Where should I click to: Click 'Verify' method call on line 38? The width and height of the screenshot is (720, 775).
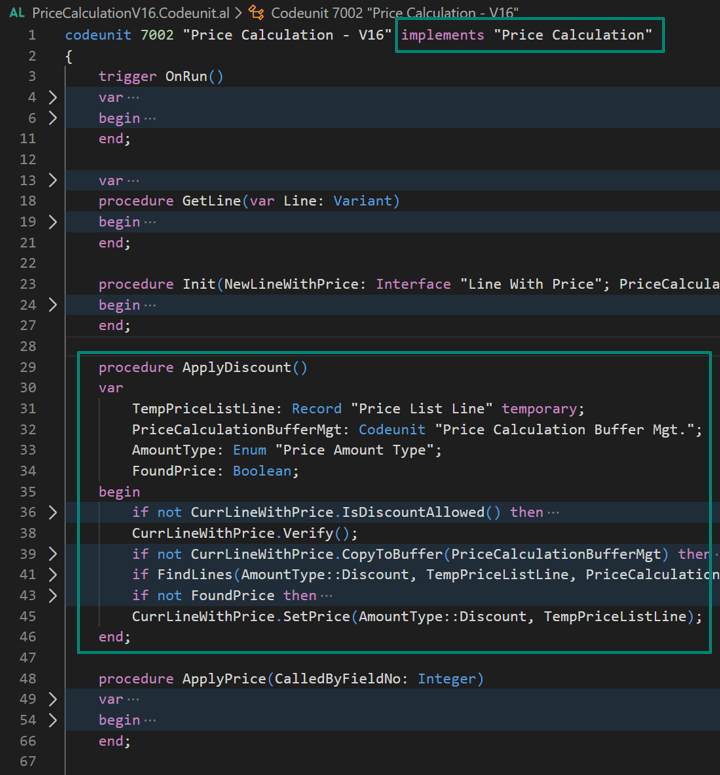click(308, 533)
